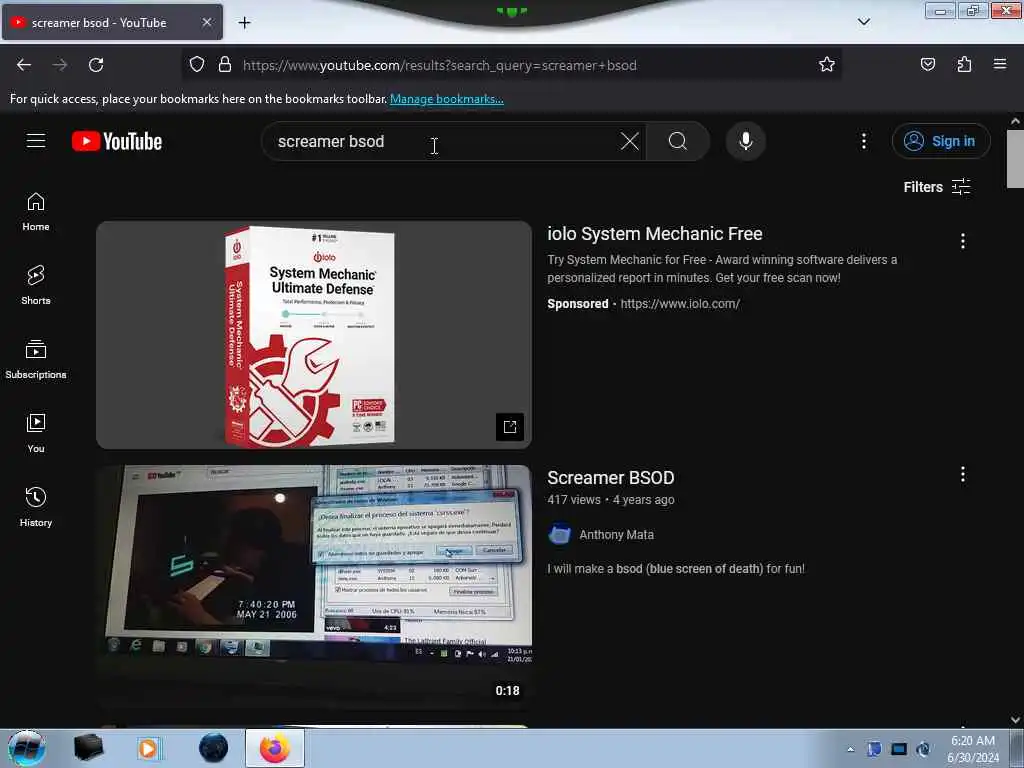Open Shorts in the sidebar
The width and height of the screenshot is (1024, 768).
coord(36,285)
